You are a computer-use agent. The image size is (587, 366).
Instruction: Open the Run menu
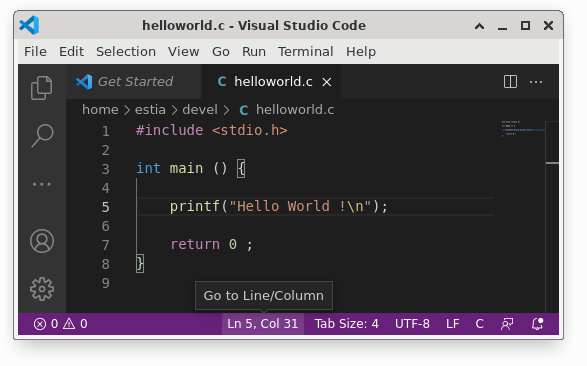(254, 51)
